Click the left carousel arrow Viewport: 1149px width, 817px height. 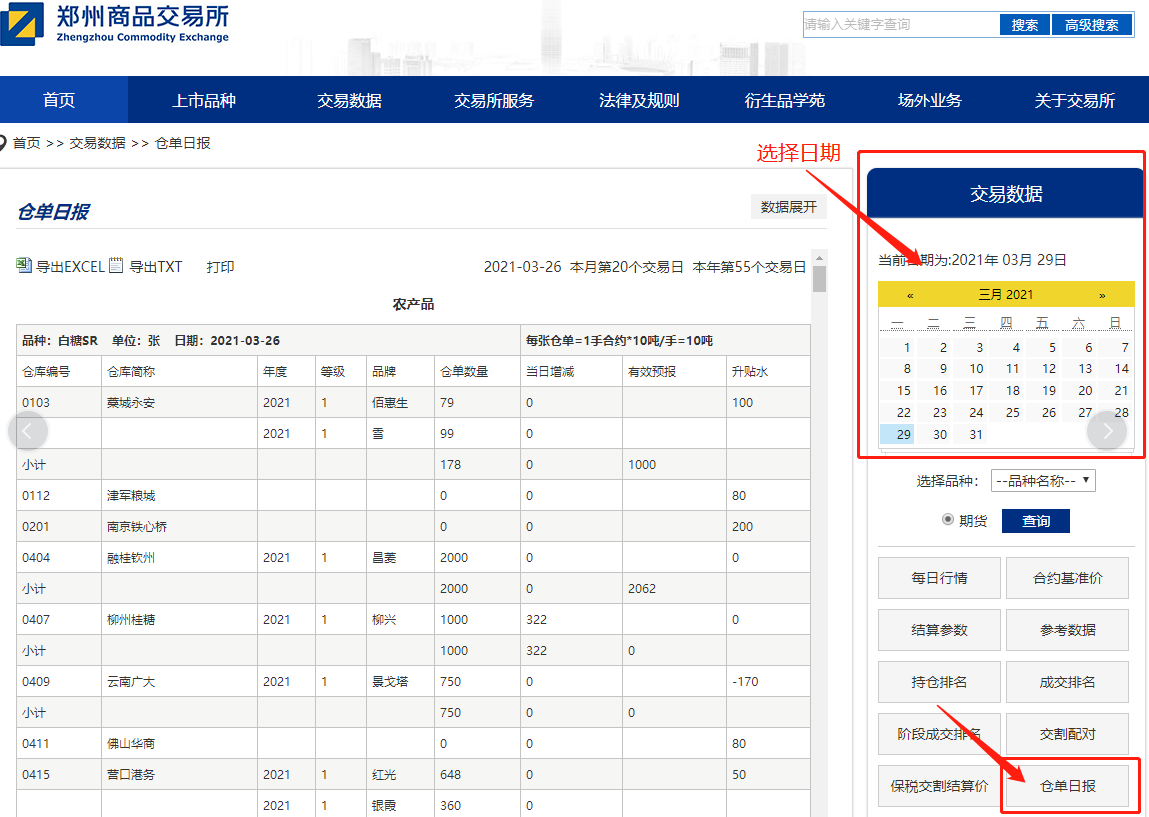pyautogui.click(x=28, y=431)
